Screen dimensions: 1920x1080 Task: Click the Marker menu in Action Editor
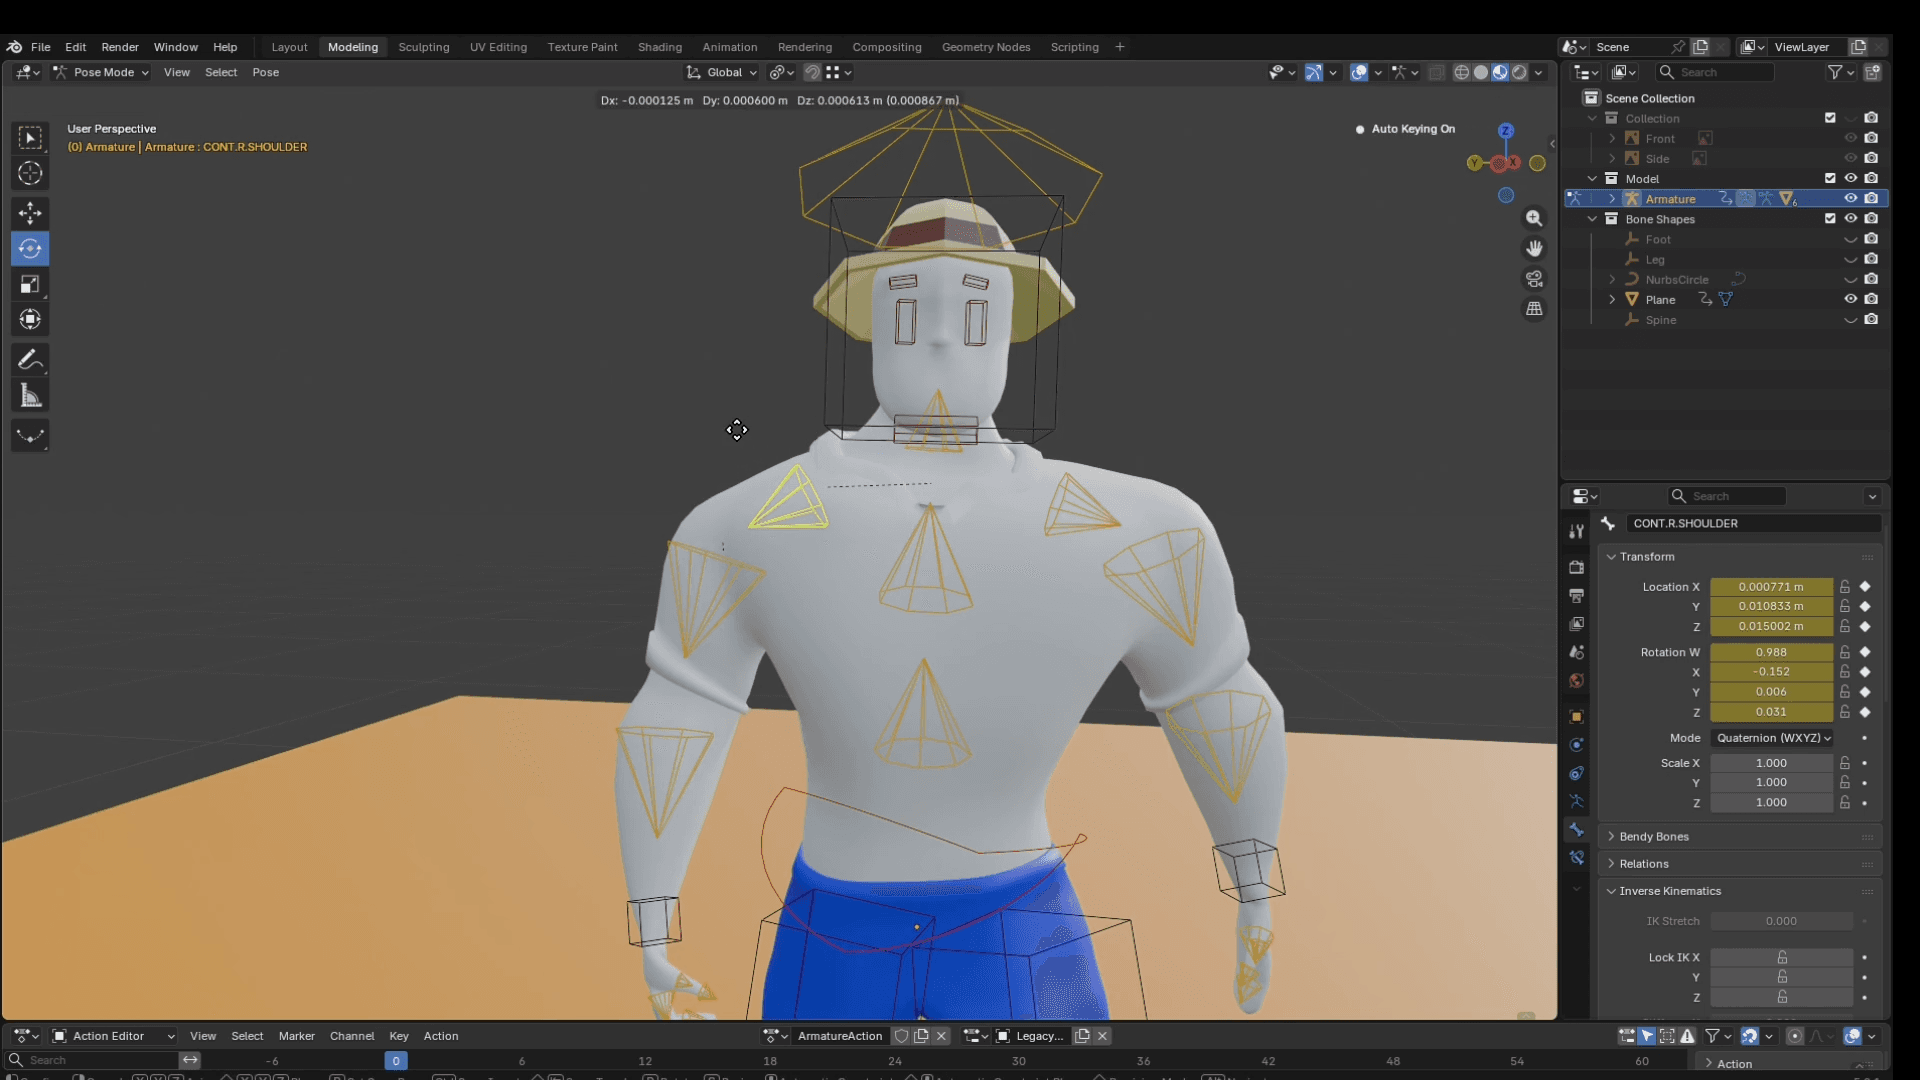tap(296, 1036)
